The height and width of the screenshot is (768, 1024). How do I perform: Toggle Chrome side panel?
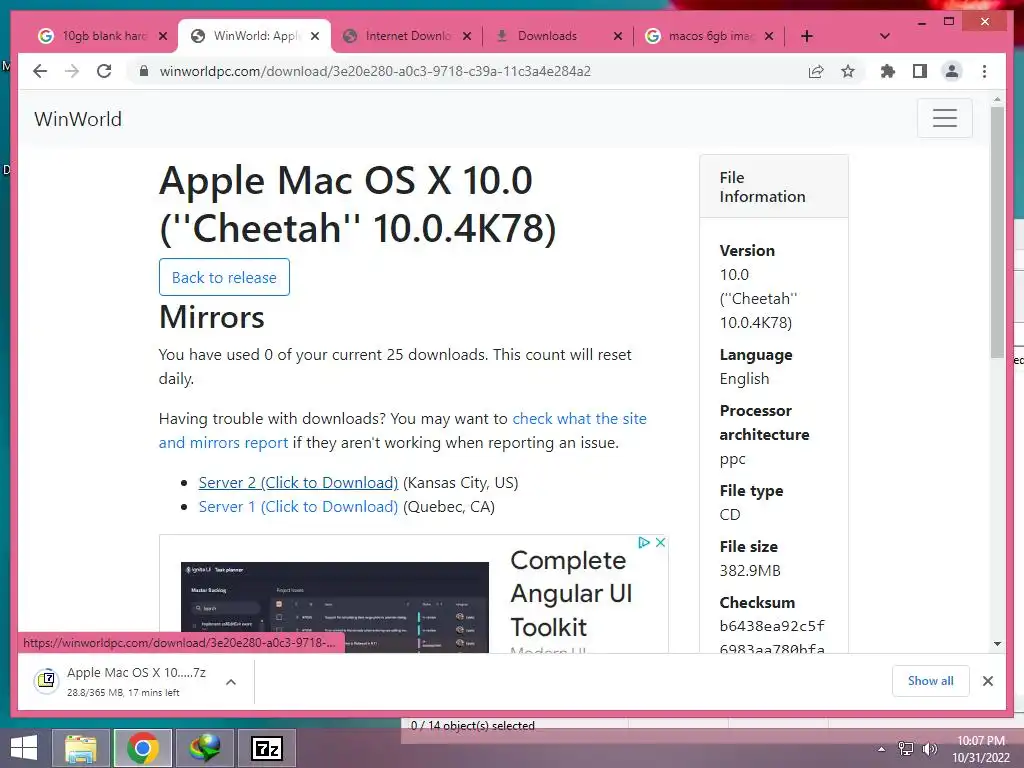(x=920, y=71)
